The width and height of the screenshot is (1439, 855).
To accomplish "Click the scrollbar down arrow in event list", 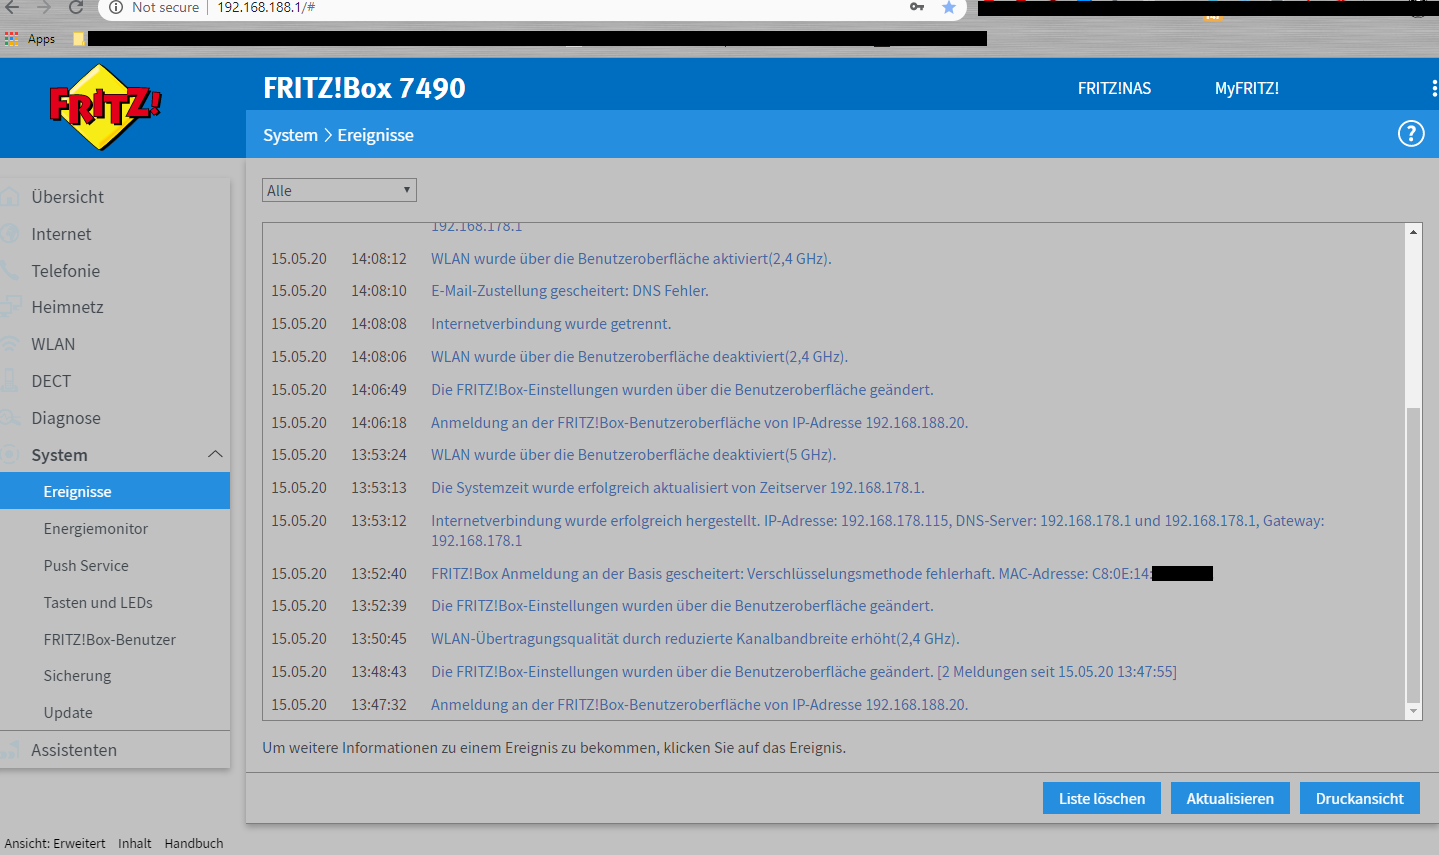I will coord(1413,711).
